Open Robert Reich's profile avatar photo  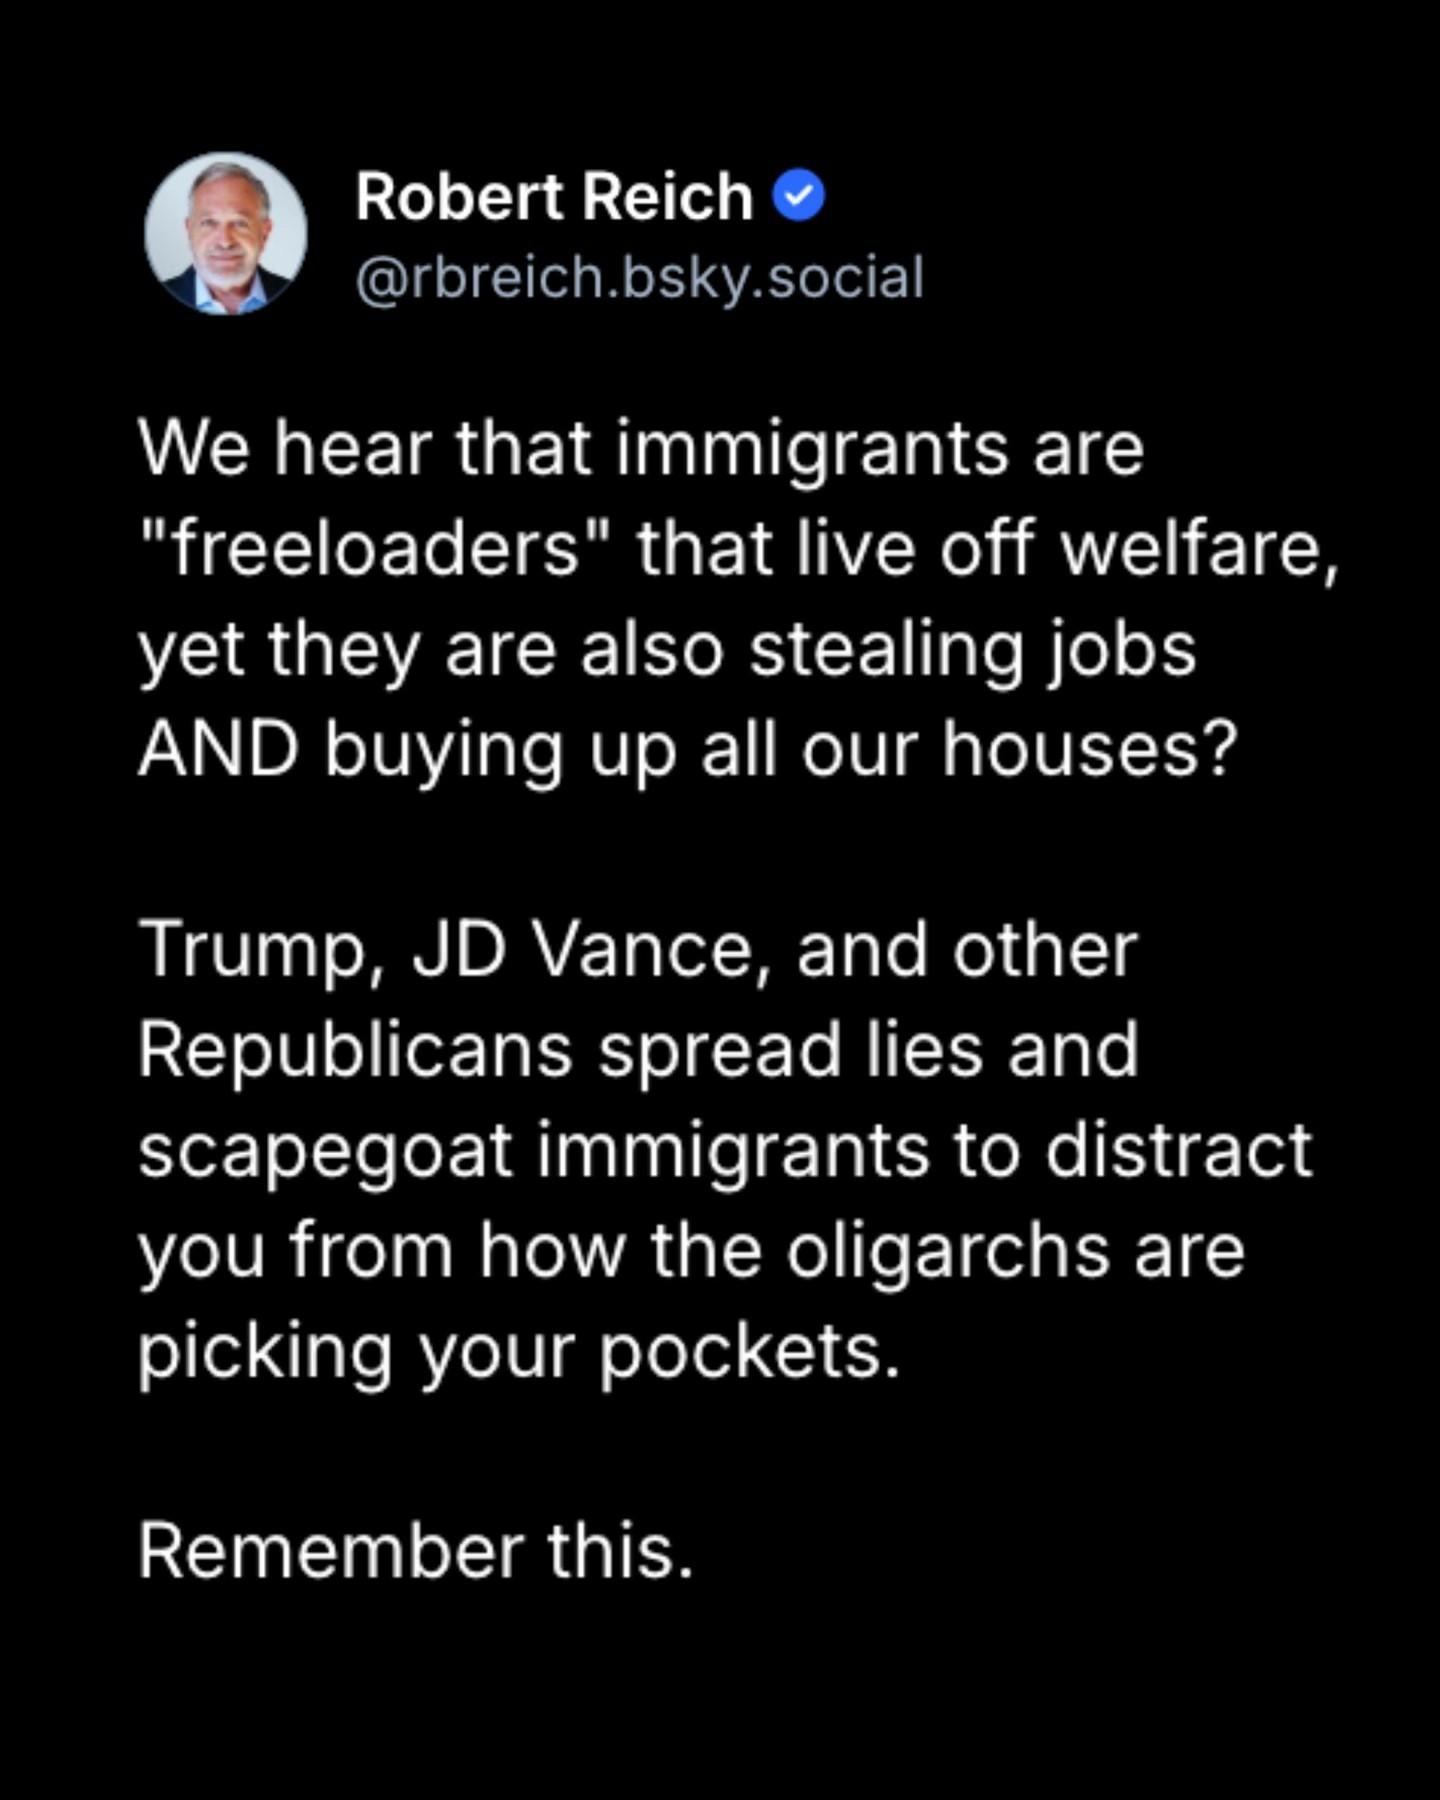pyautogui.click(x=226, y=234)
